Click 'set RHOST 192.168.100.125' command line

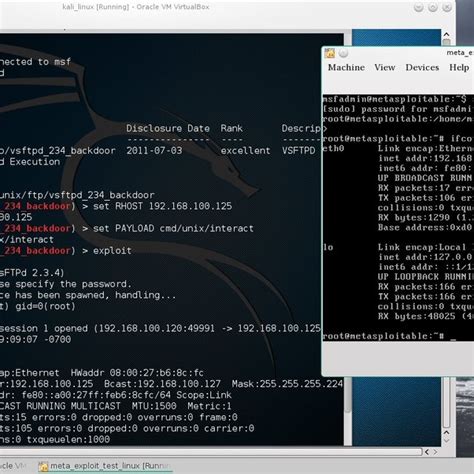point(162,206)
